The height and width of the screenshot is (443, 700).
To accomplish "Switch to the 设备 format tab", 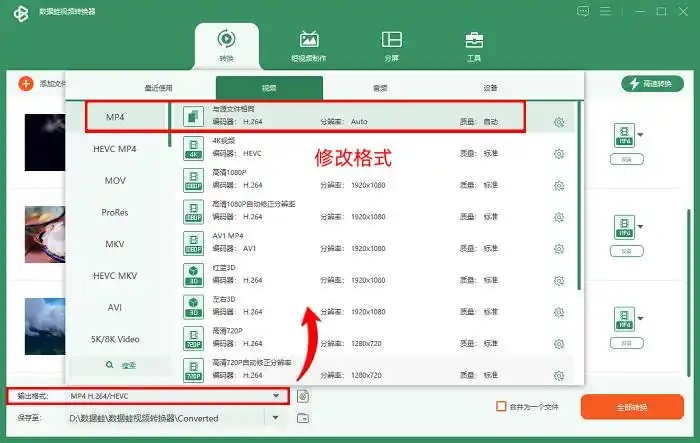I will (x=490, y=88).
